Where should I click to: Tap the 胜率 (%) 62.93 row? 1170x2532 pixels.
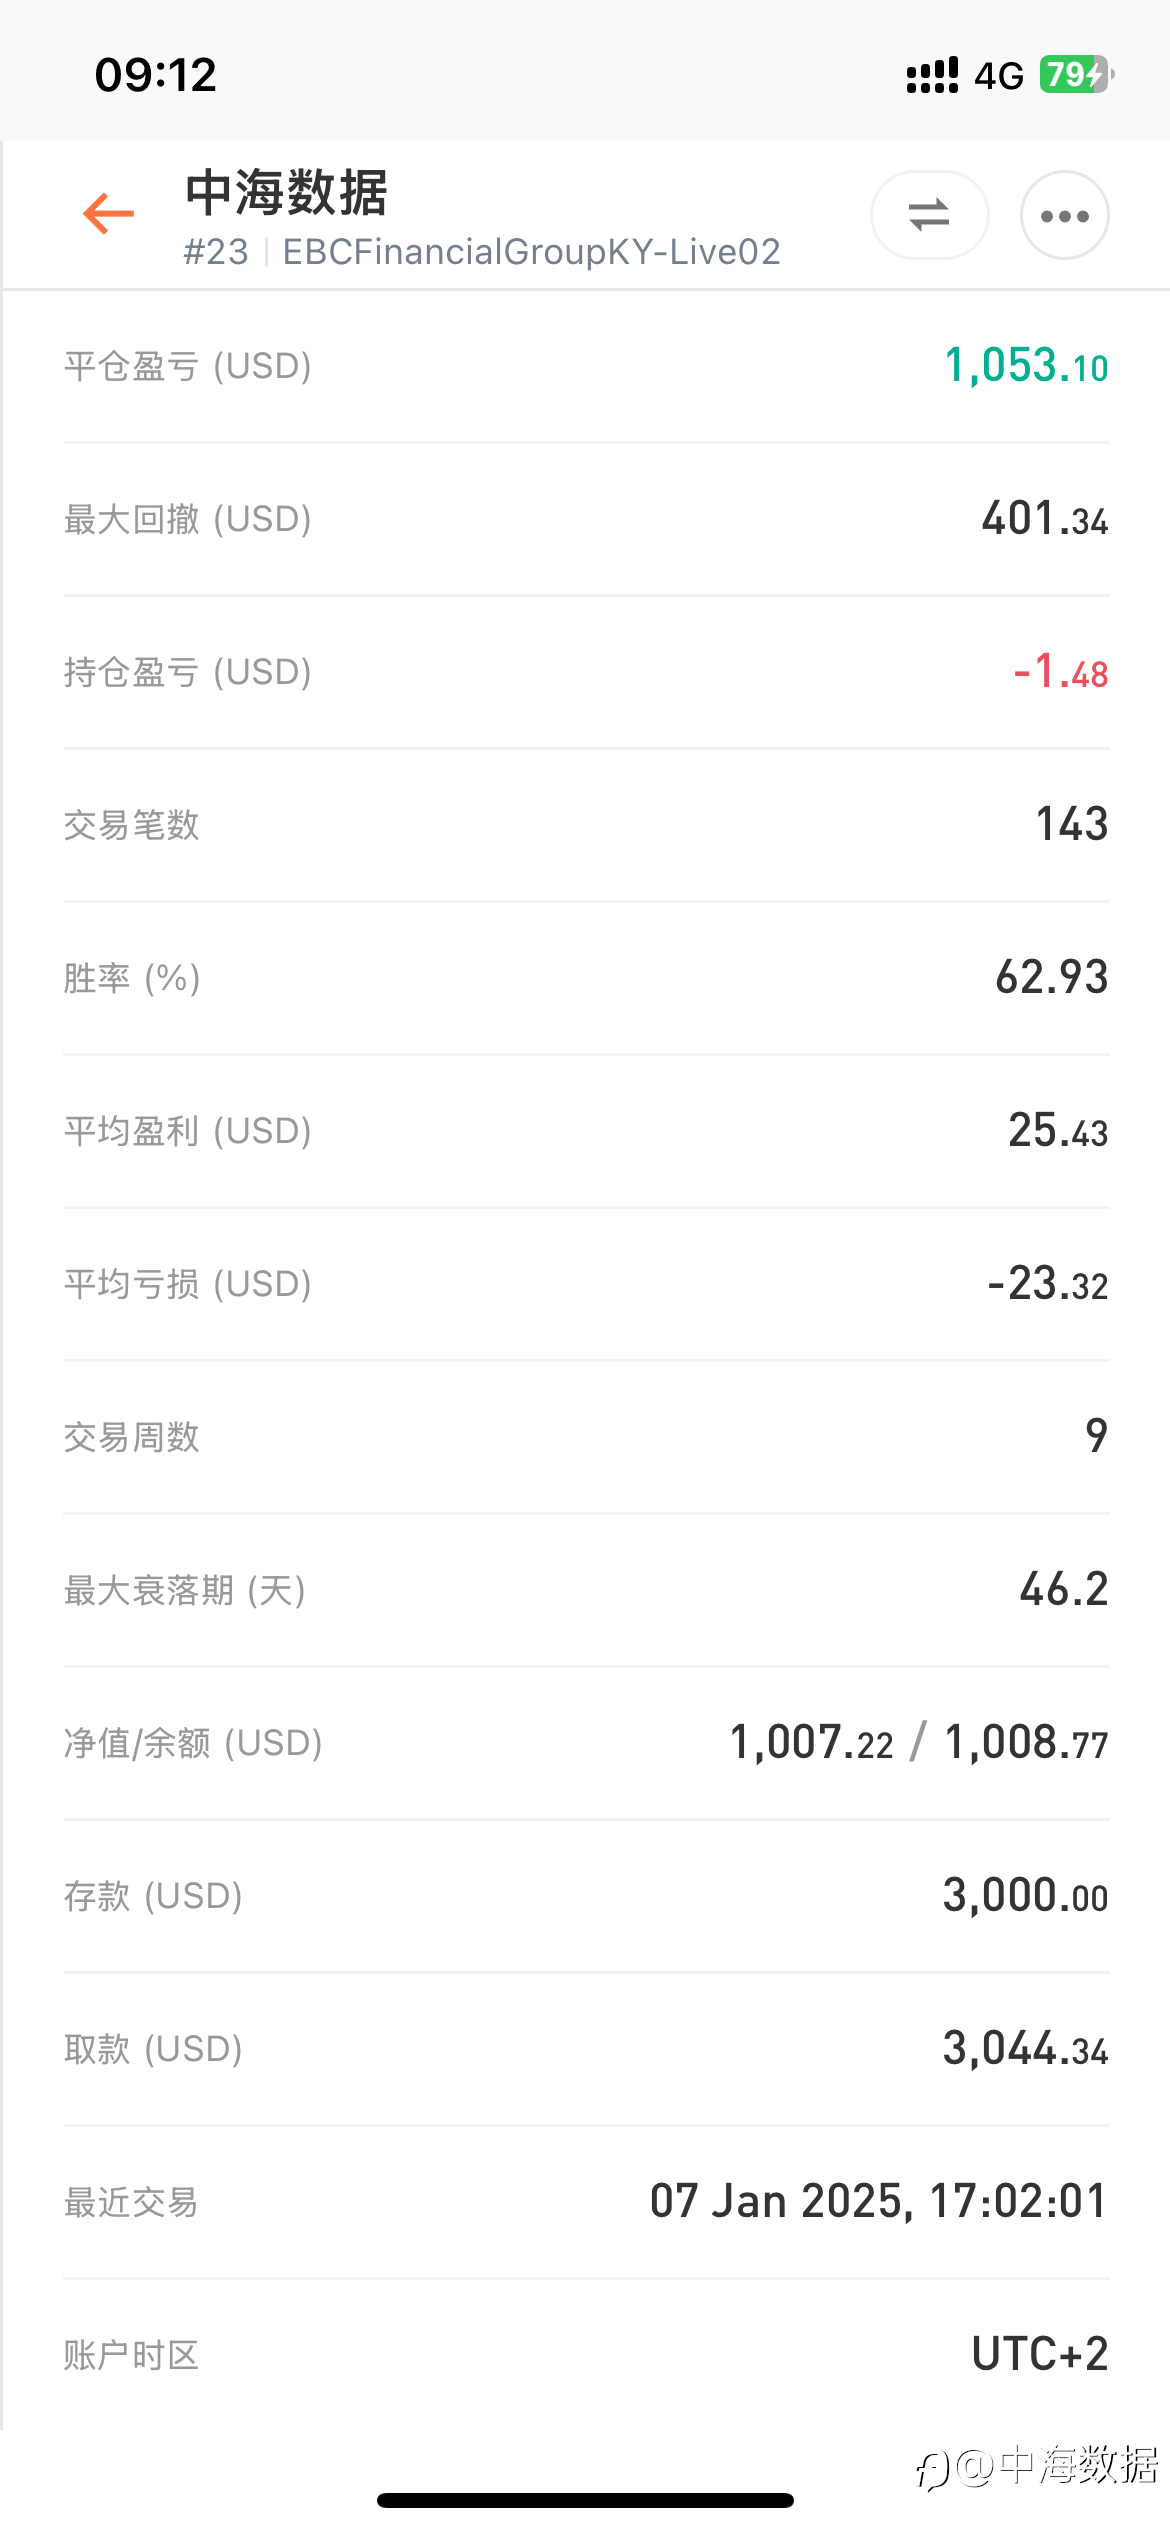(x=586, y=978)
